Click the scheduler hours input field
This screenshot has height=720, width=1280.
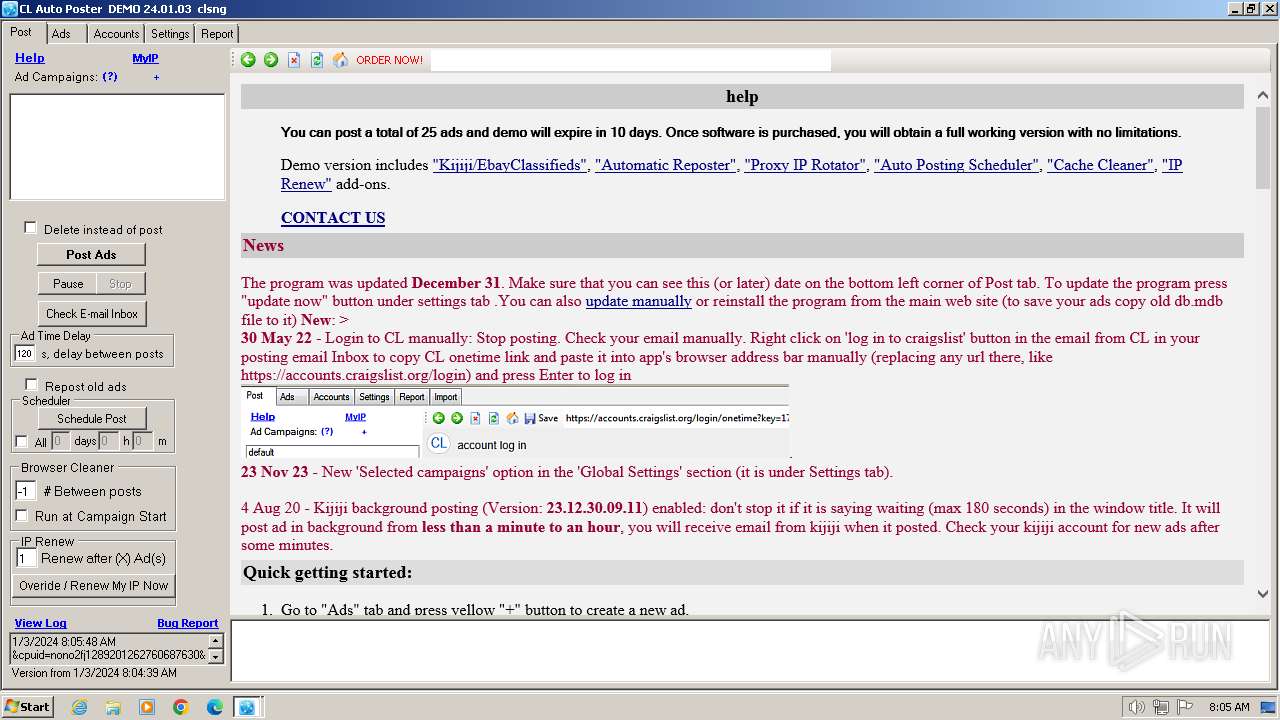point(108,441)
